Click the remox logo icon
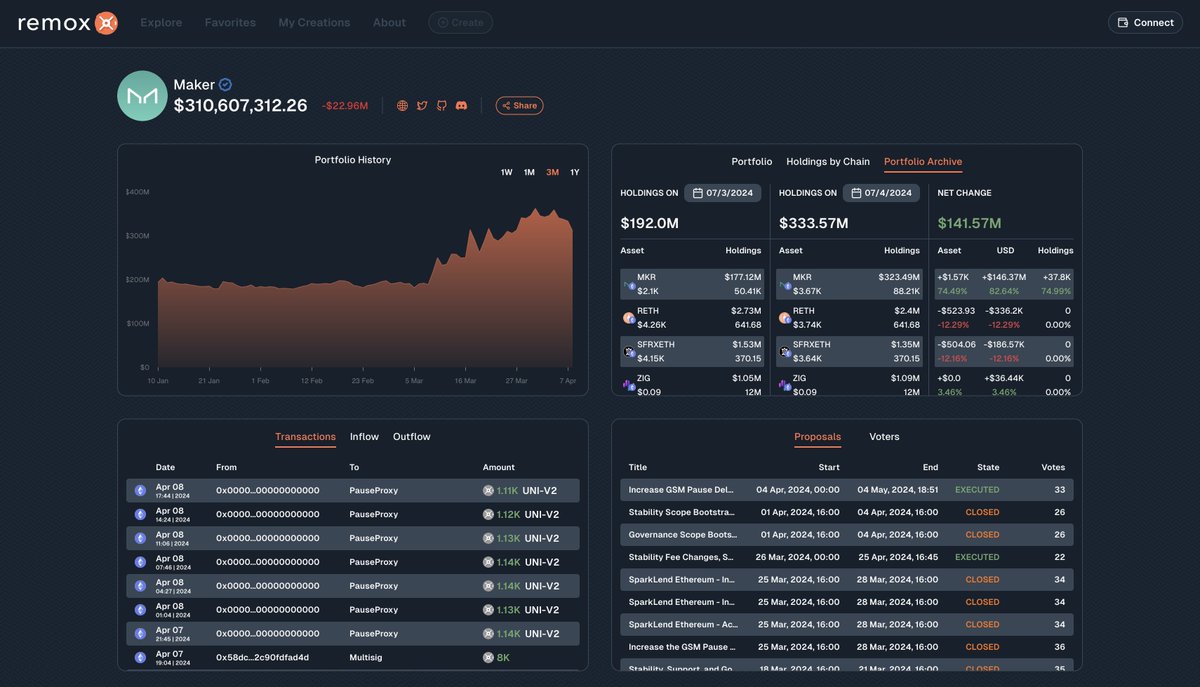Image resolution: width=1200 pixels, height=687 pixels. 106,22
